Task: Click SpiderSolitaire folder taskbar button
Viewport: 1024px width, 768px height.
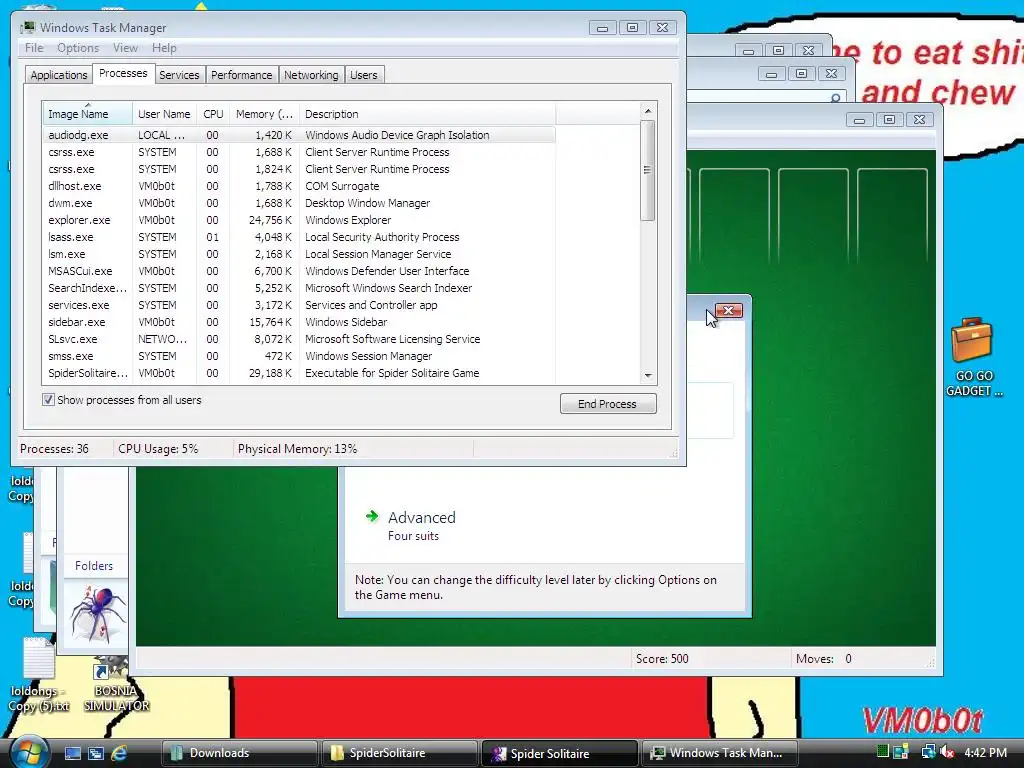Action: [x=399, y=753]
